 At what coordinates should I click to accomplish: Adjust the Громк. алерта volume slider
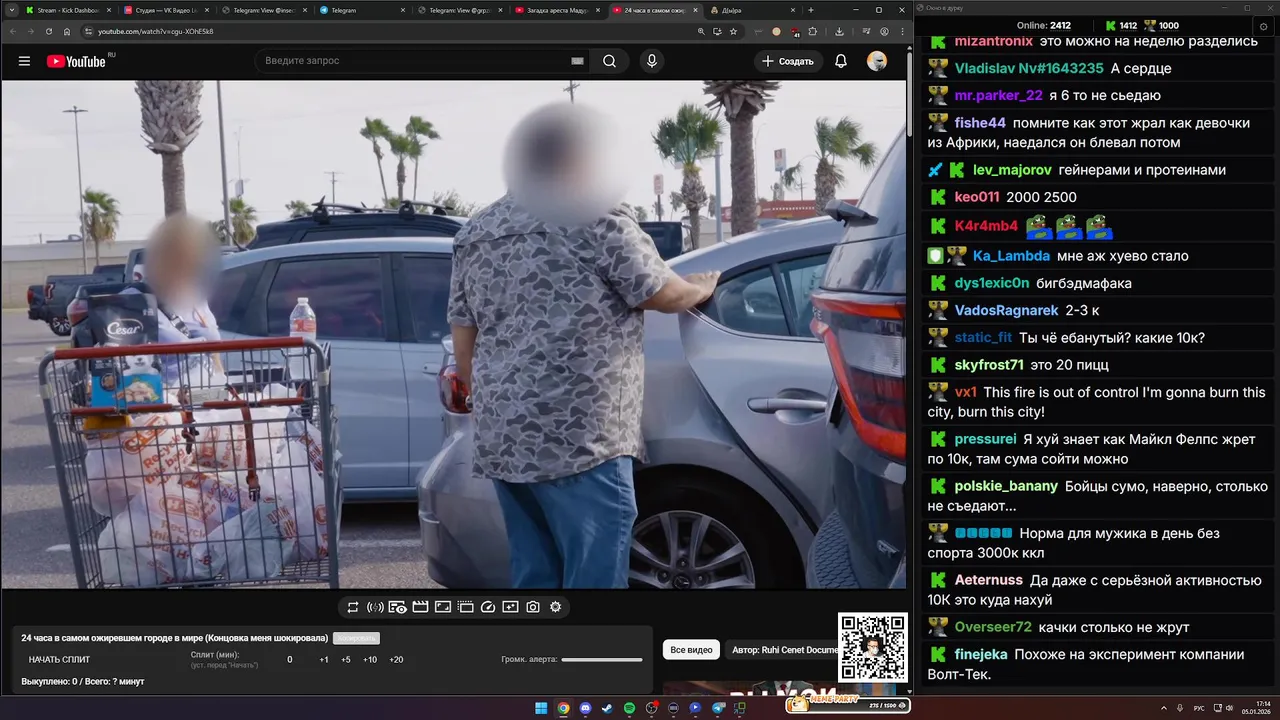point(602,660)
